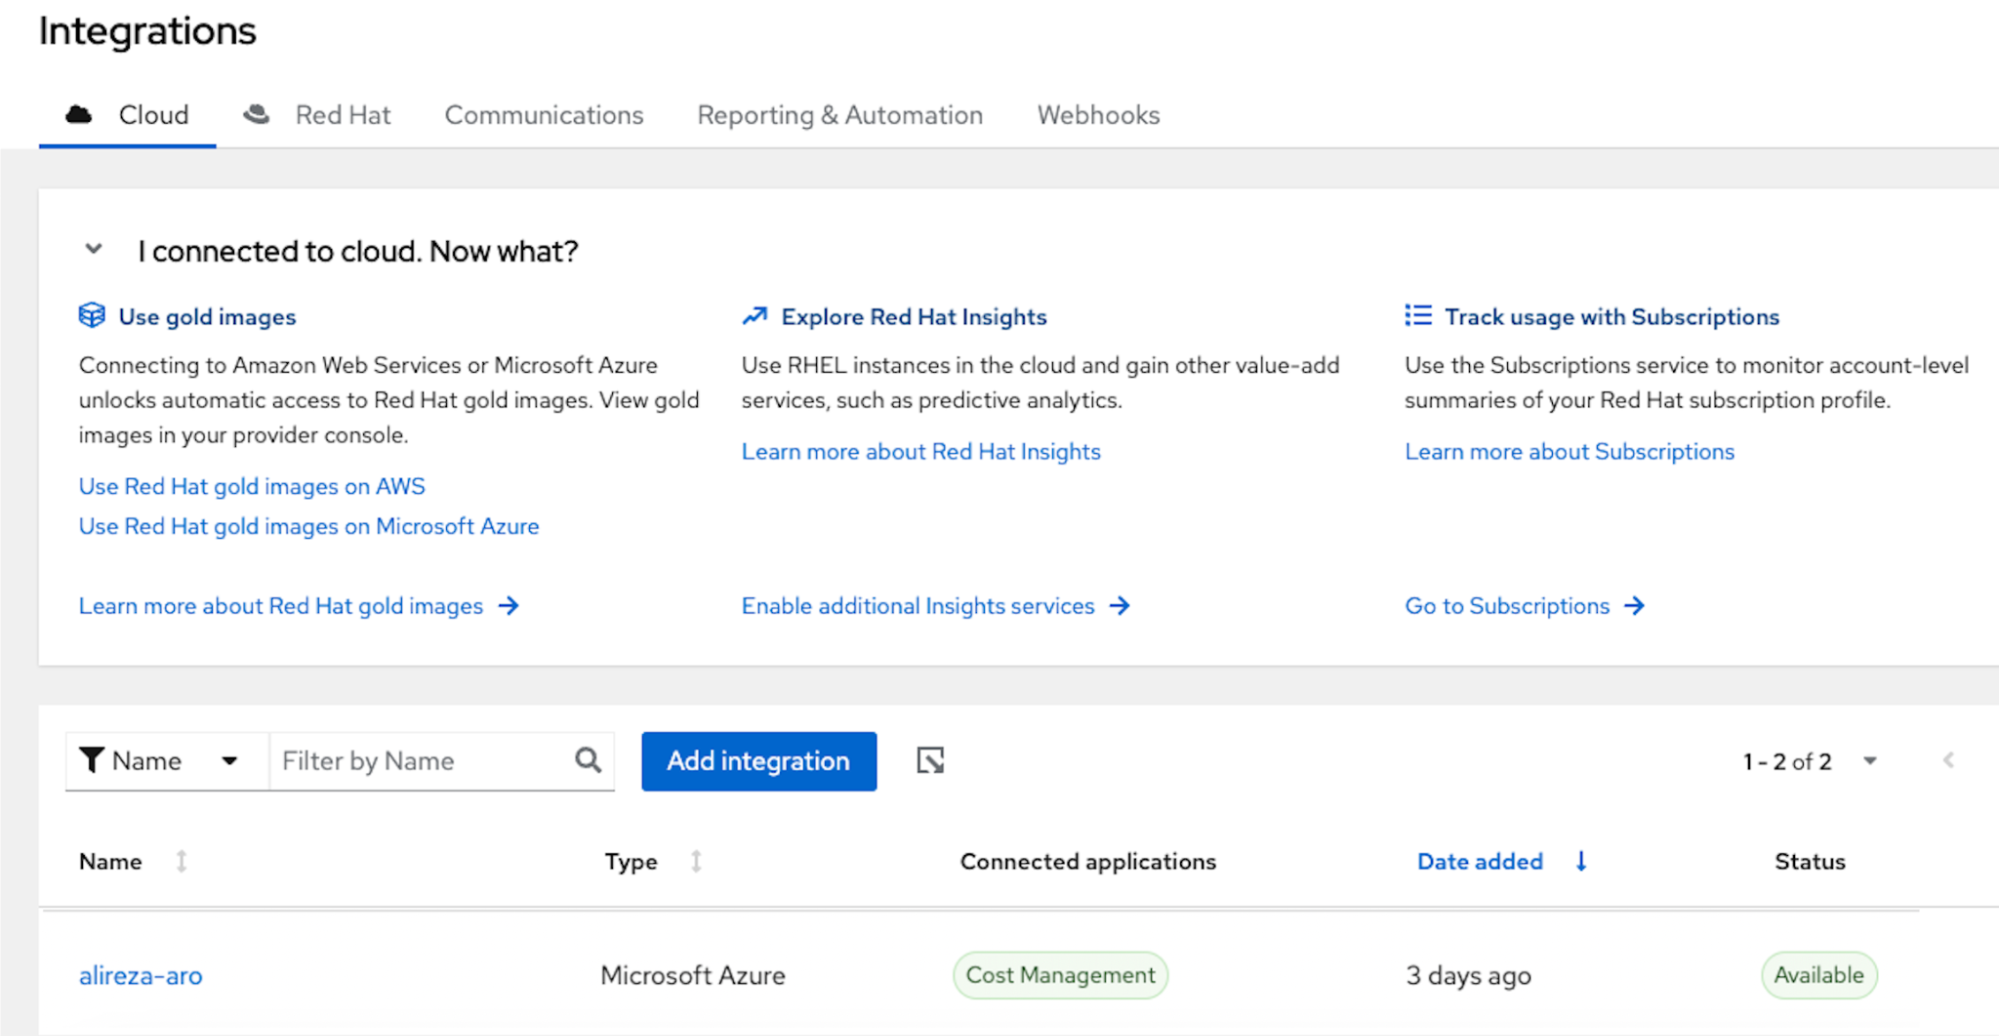Click the Available status label
This screenshot has height=1036, width=1999.
pos(1819,975)
